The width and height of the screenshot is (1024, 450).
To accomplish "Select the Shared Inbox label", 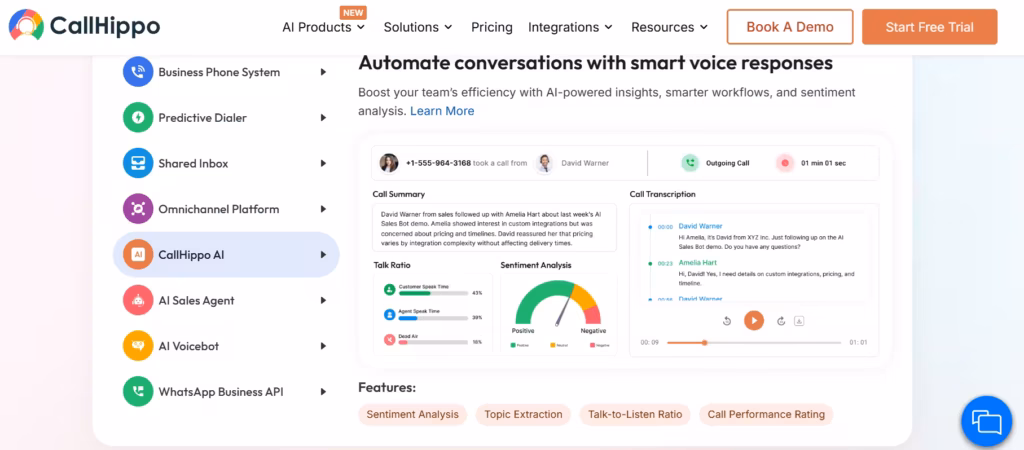I will coord(193,163).
